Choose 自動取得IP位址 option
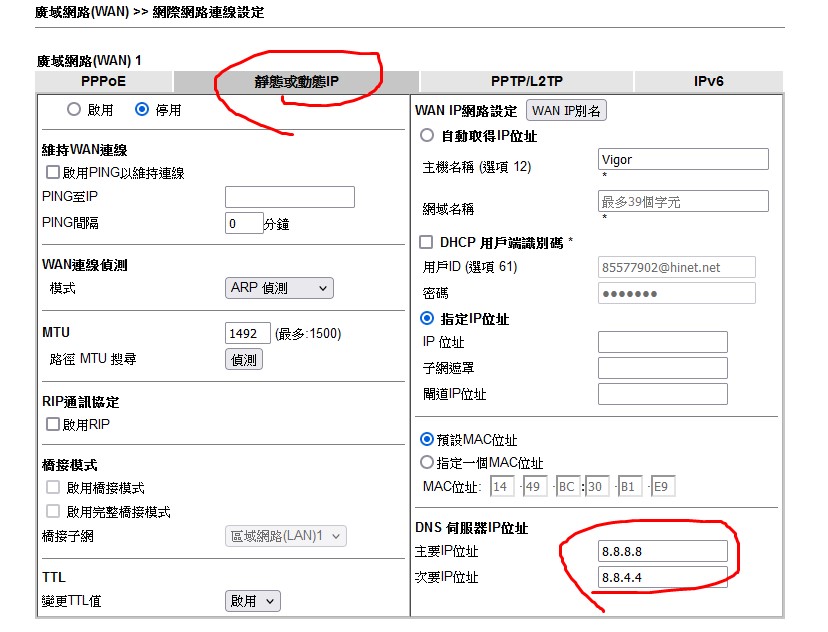This screenshot has width=828, height=632. pos(428,135)
